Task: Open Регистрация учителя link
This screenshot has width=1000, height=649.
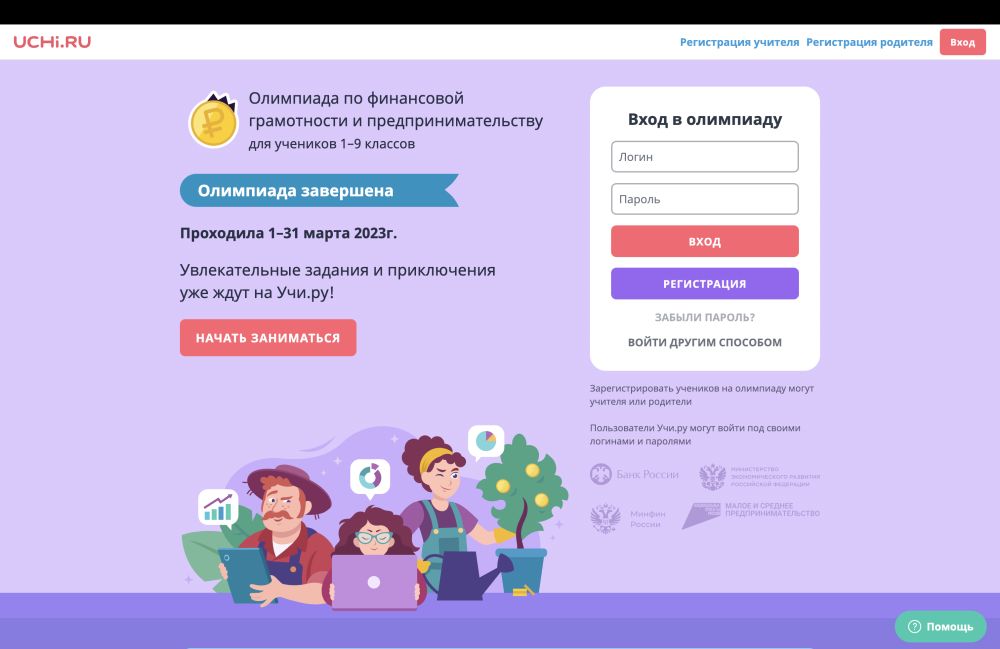Action: tap(739, 42)
